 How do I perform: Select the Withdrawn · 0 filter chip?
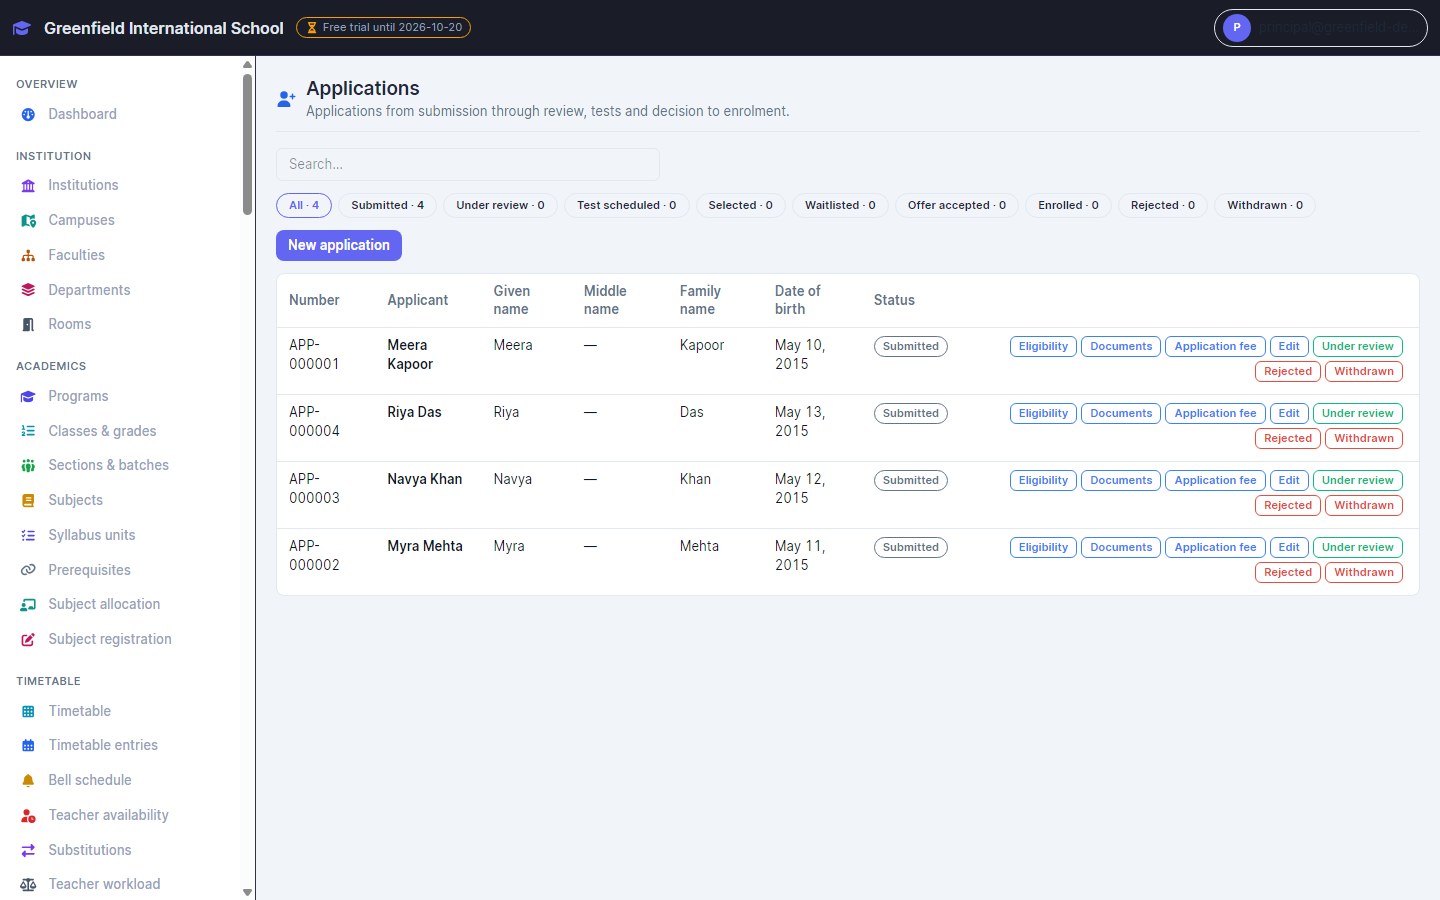pos(1265,205)
